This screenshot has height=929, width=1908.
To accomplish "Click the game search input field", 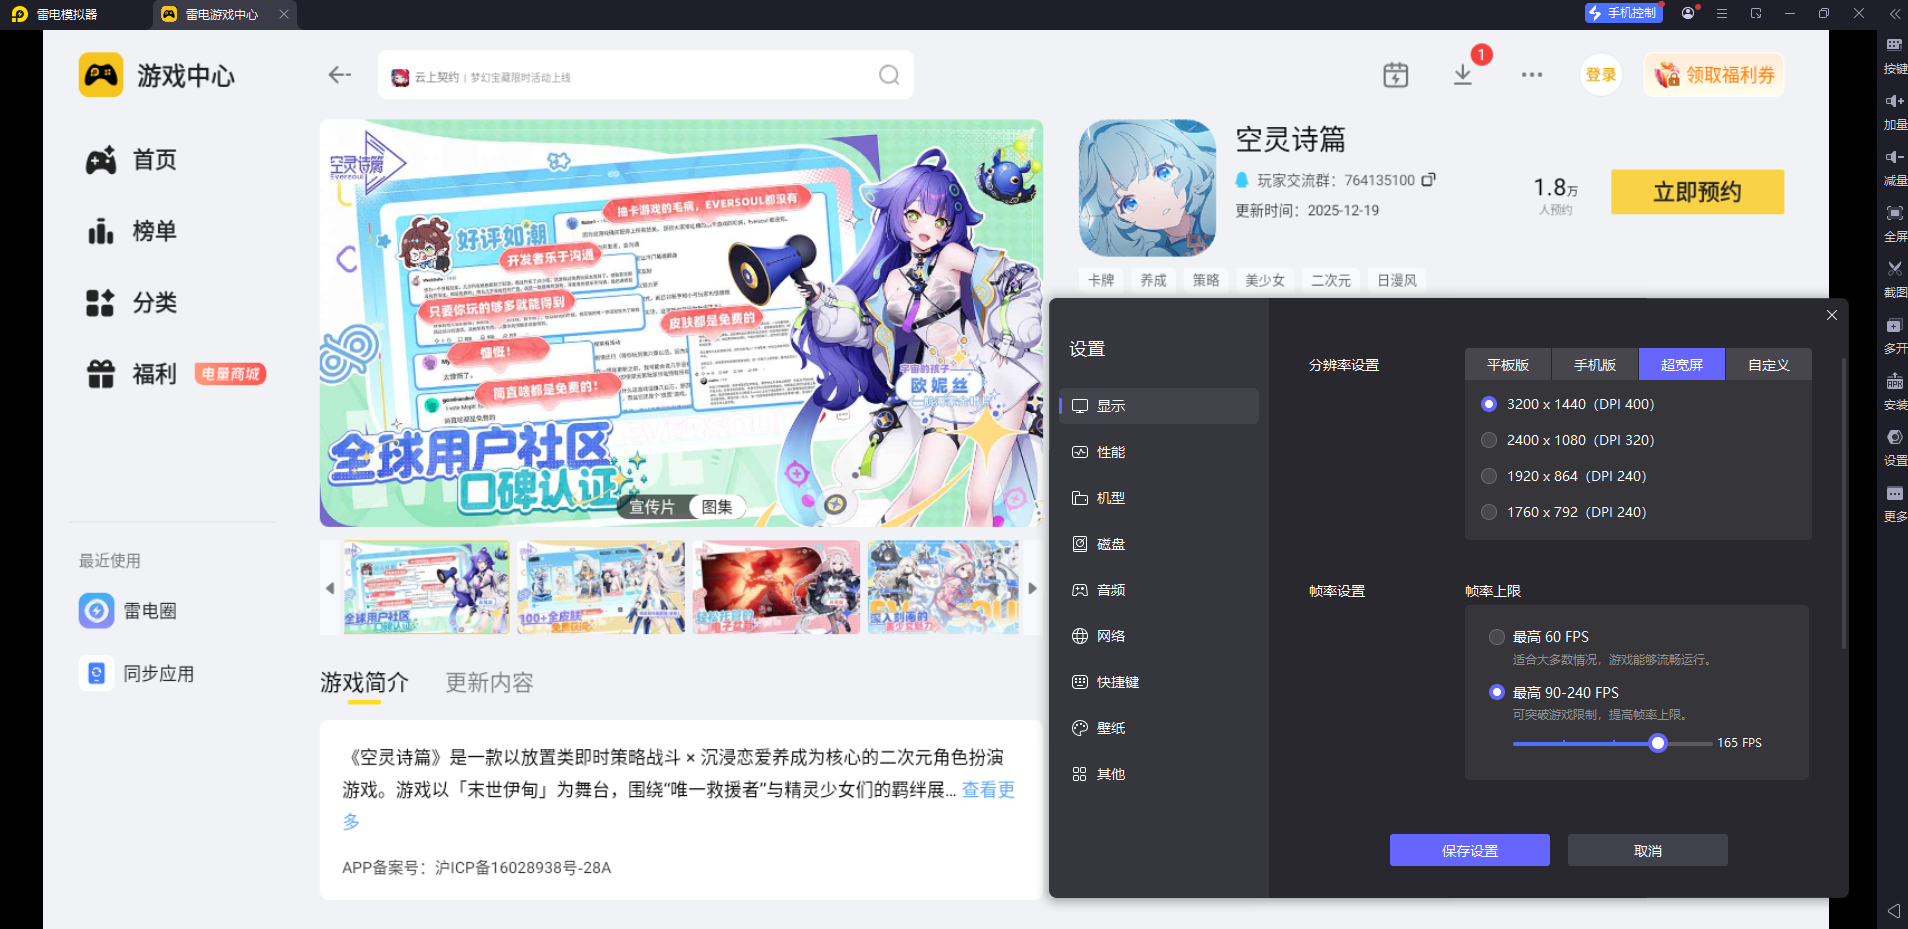I will click(646, 75).
